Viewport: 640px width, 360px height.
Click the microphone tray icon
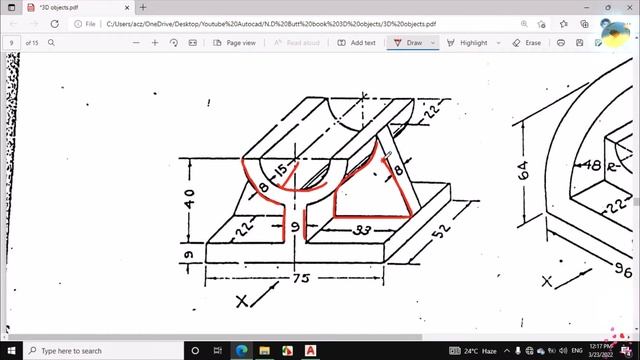click(x=518, y=351)
